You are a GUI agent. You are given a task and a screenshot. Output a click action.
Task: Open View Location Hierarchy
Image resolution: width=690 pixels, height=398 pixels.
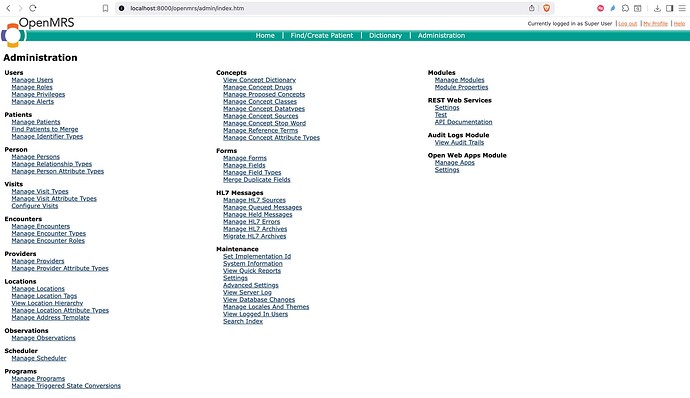47,303
